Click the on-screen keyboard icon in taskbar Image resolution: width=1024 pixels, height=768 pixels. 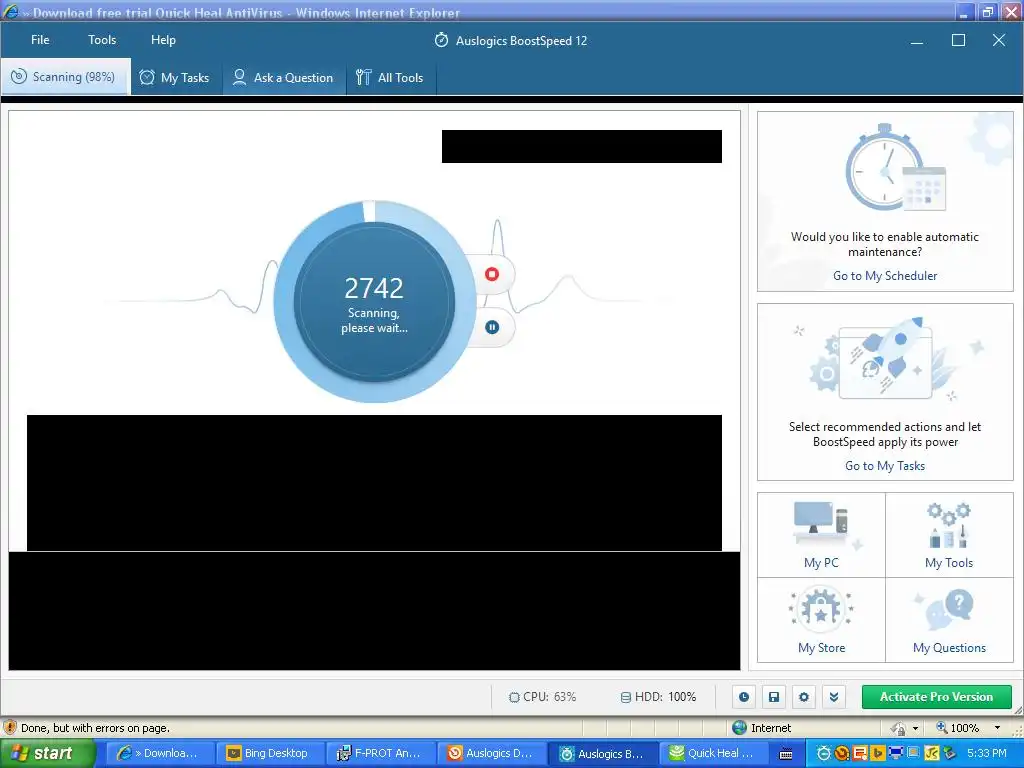786,754
